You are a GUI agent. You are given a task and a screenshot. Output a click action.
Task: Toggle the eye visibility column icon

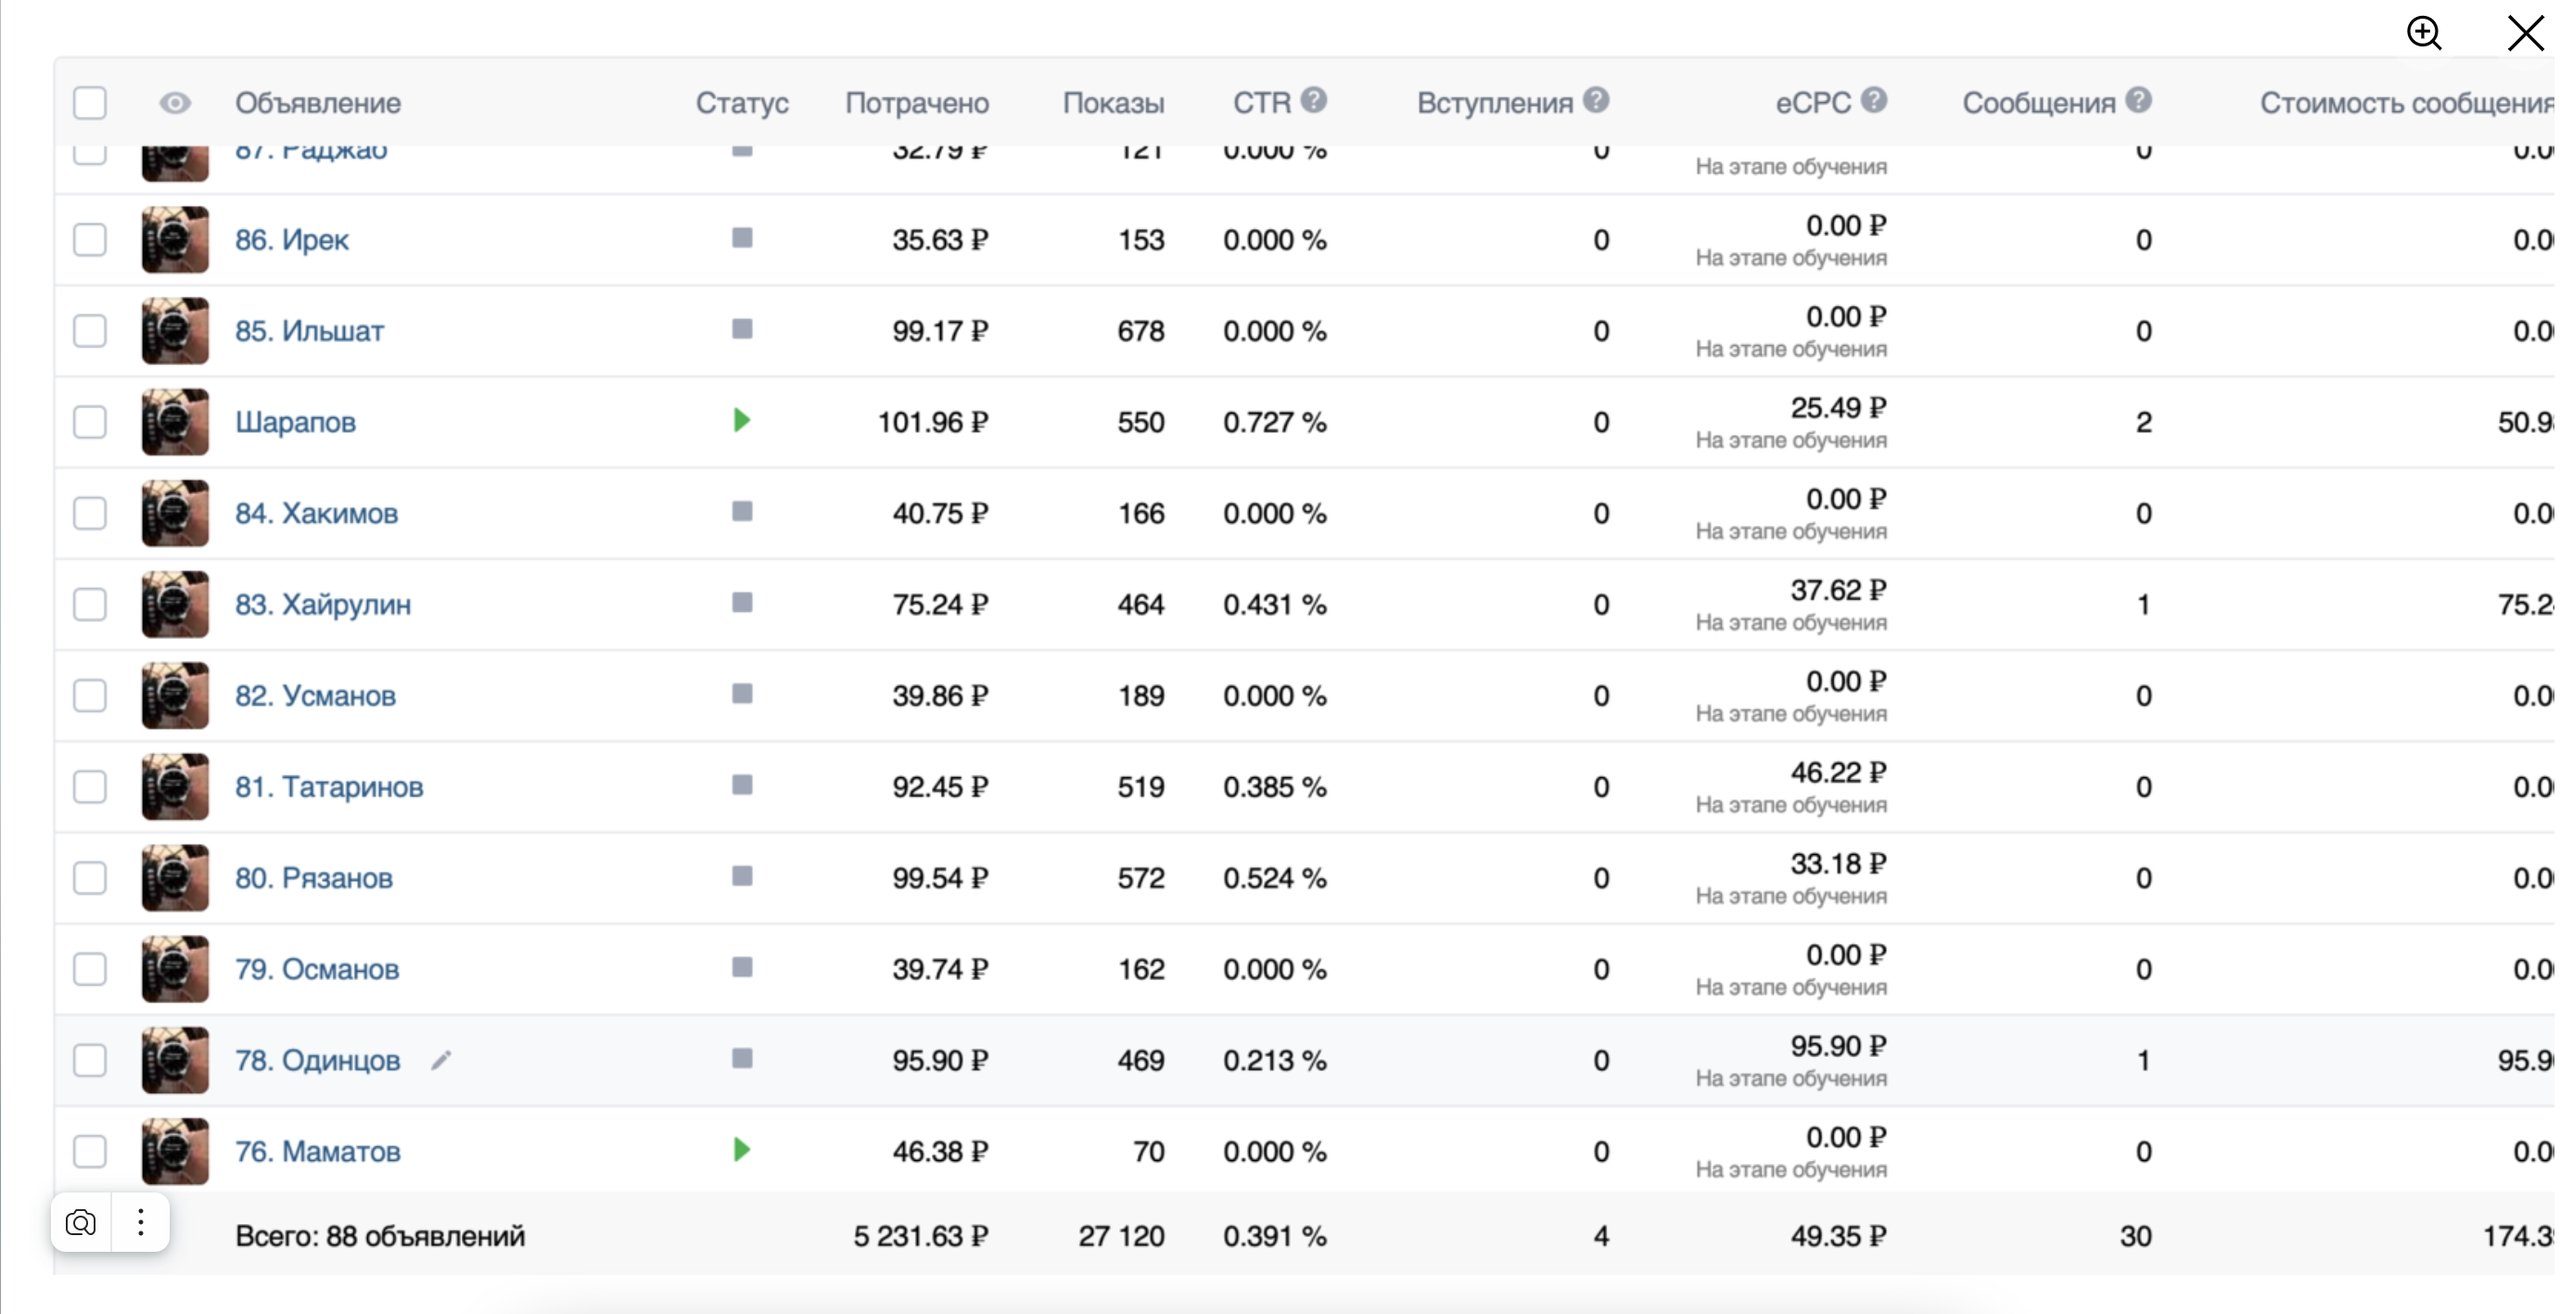(175, 103)
